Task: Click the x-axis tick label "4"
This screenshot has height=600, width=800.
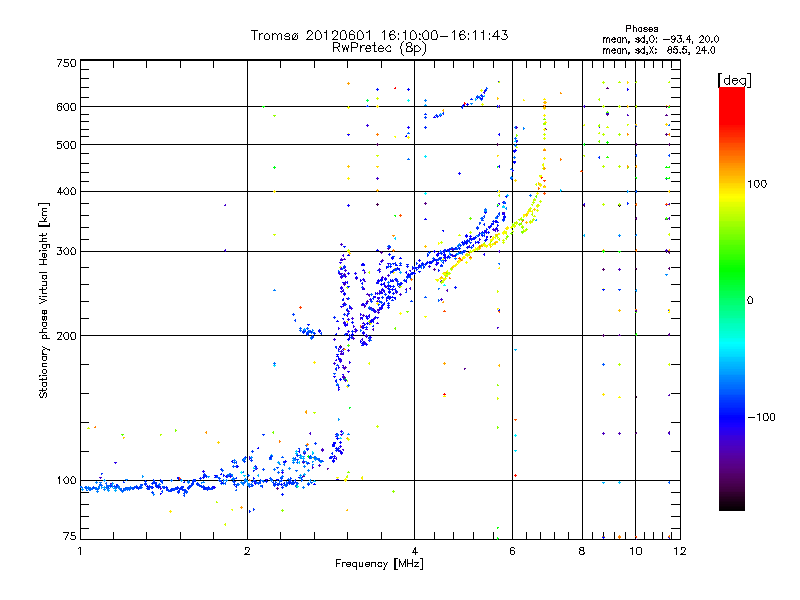Action: tap(414, 551)
